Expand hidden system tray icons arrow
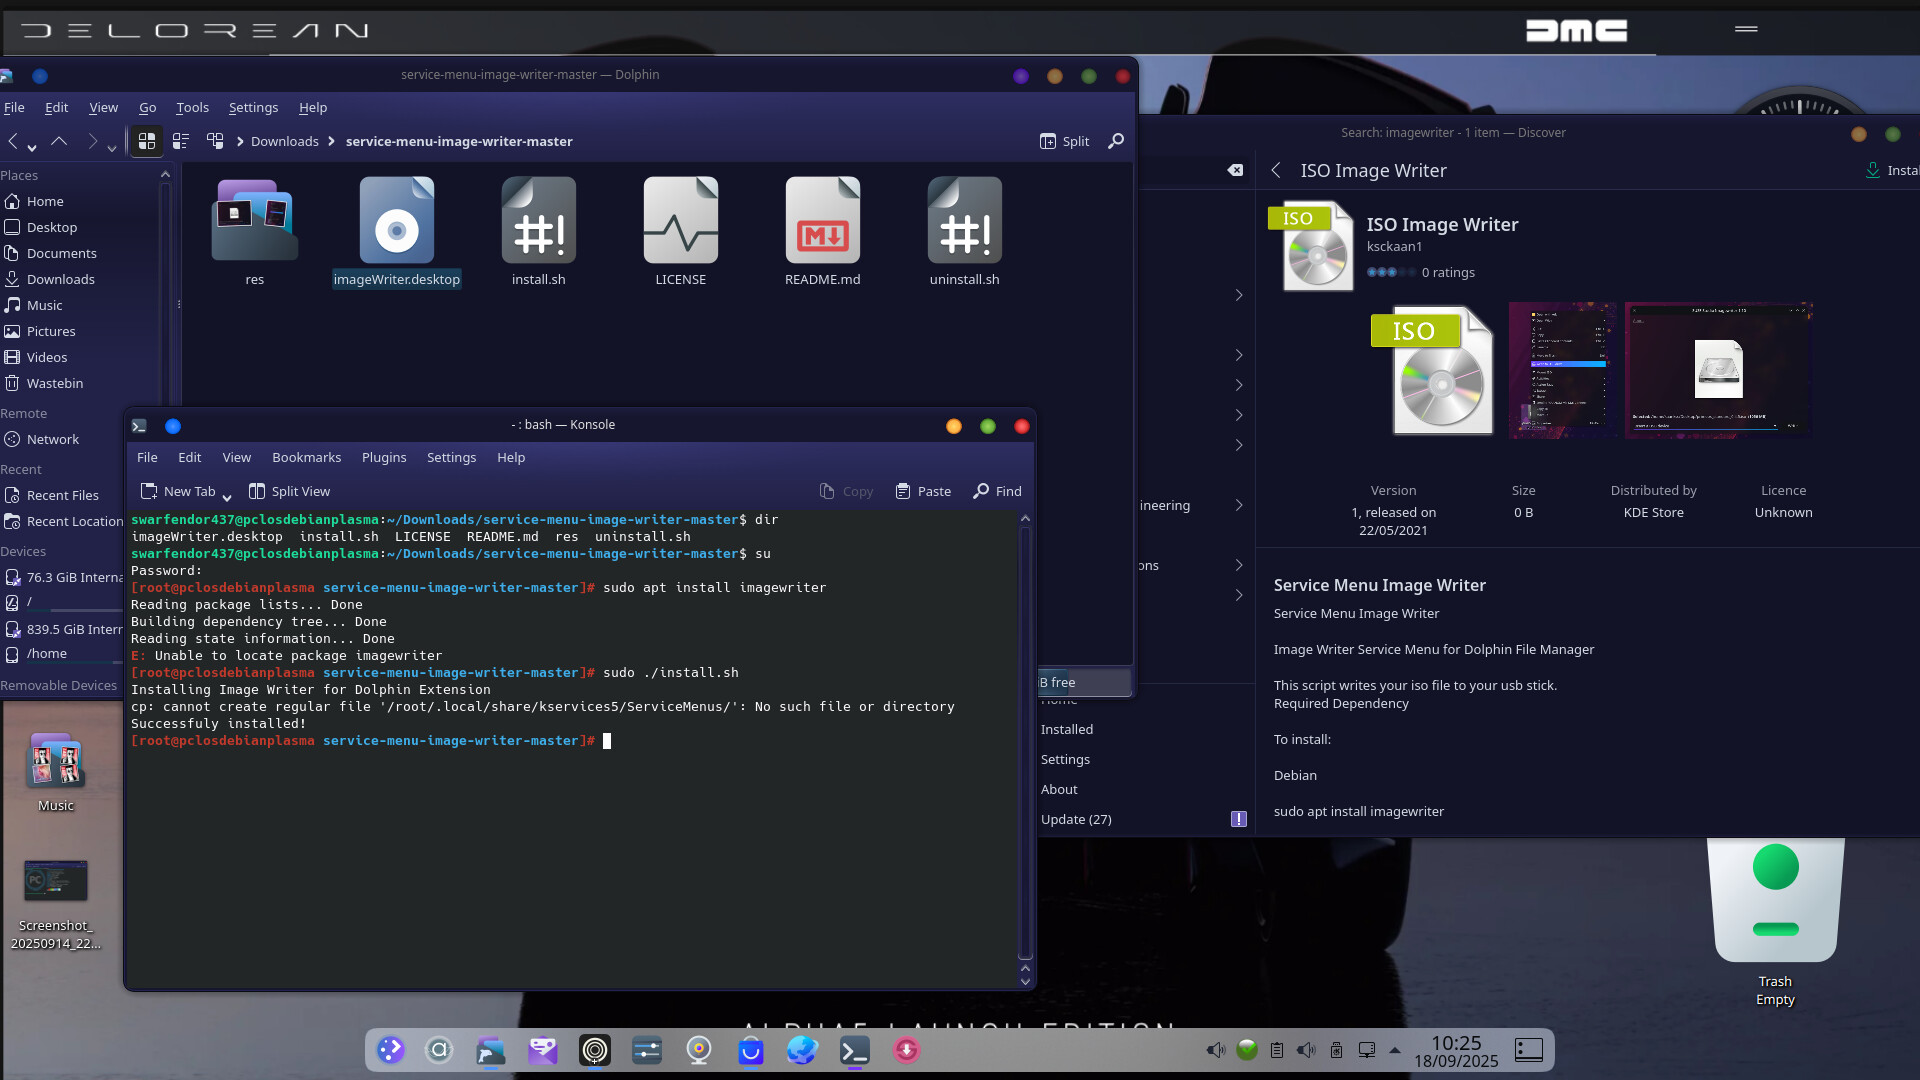Screen dimensions: 1920x1080 pos(1395,1050)
